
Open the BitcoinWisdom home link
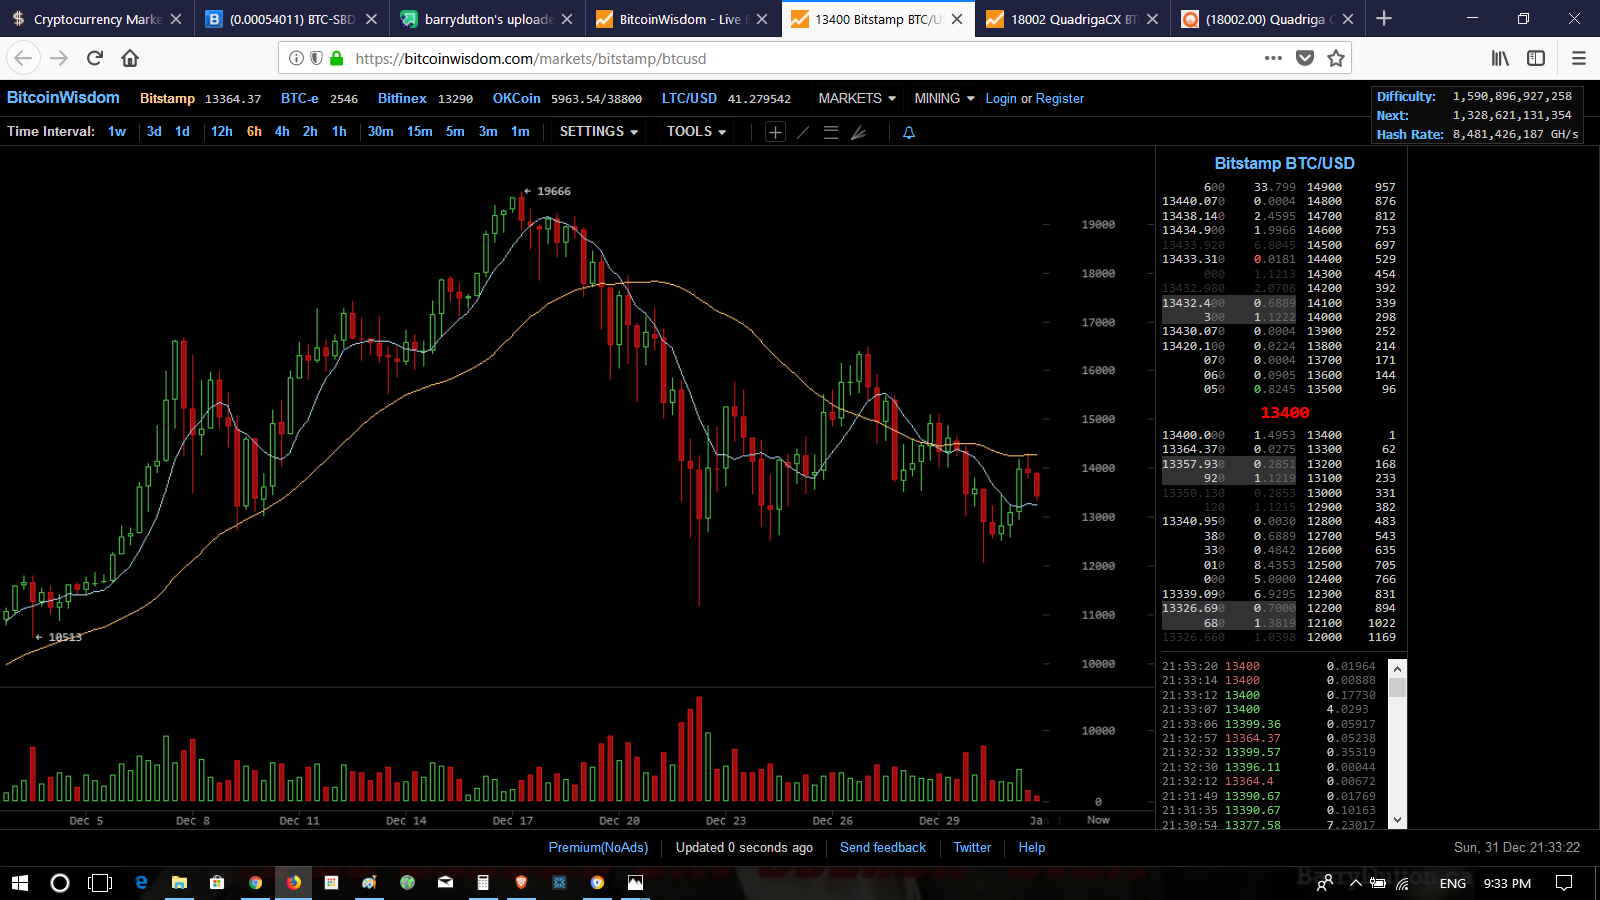tap(63, 97)
